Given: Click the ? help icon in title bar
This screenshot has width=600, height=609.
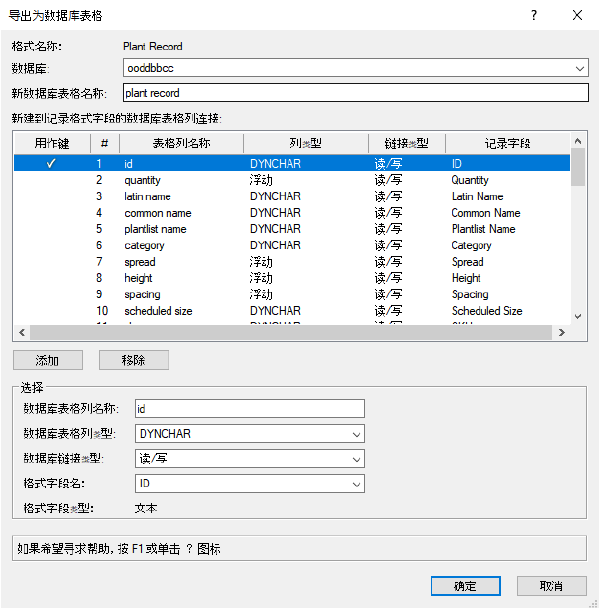Looking at the screenshot, I should [x=534, y=15].
